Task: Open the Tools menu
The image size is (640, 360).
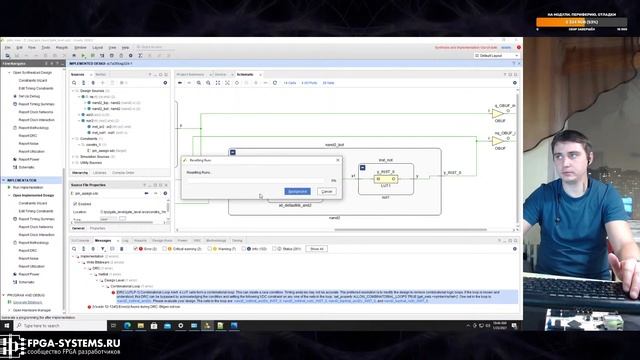Action: click(x=46, y=47)
